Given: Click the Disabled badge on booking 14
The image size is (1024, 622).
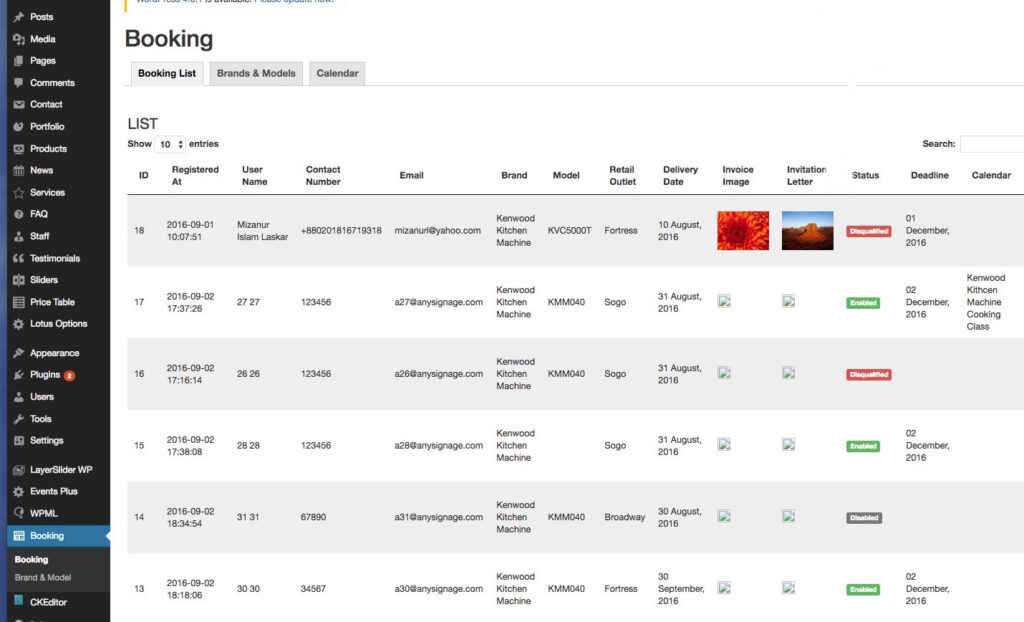Looking at the screenshot, I should point(862,517).
